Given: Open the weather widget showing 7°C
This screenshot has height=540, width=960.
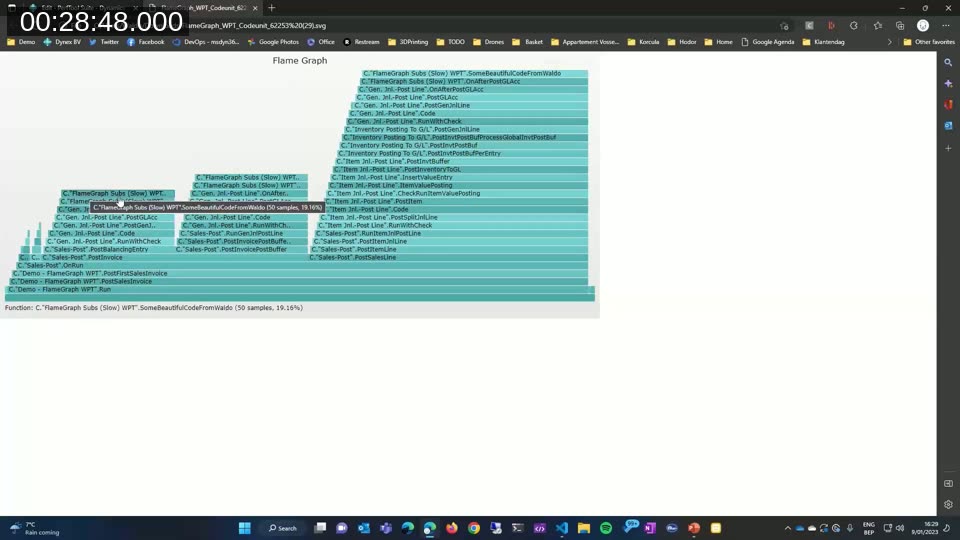Looking at the screenshot, I should click(x=35, y=528).
